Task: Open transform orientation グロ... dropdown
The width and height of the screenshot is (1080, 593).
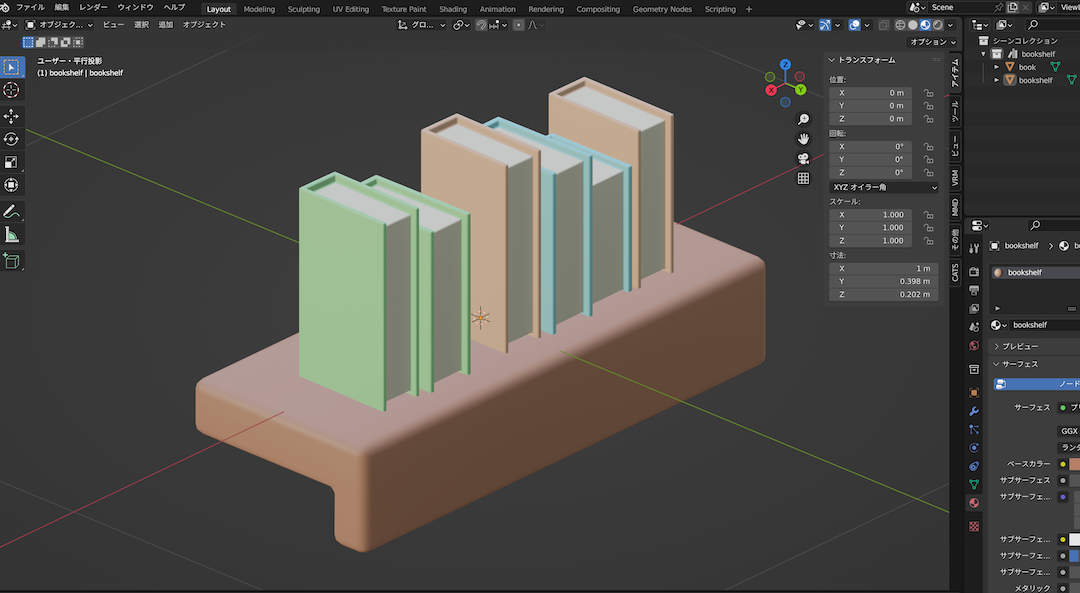Action: point(422,25)
